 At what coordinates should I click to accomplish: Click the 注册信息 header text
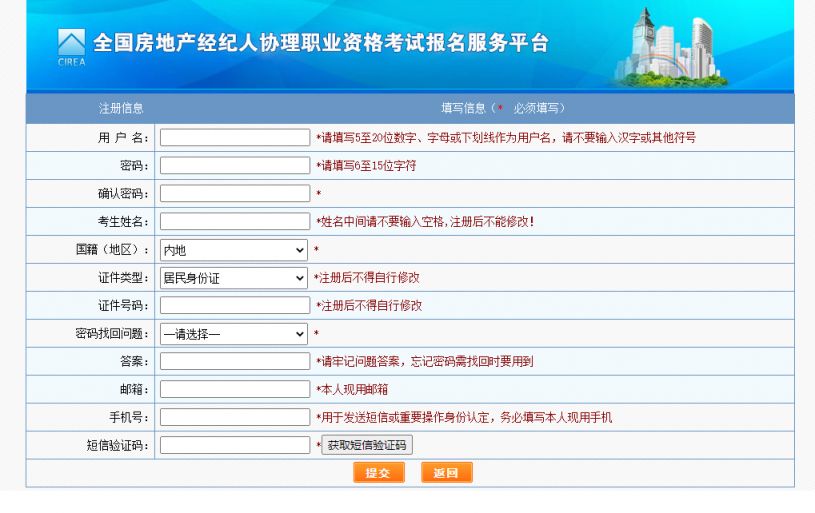pyautogui.click(x=121, y=108)
